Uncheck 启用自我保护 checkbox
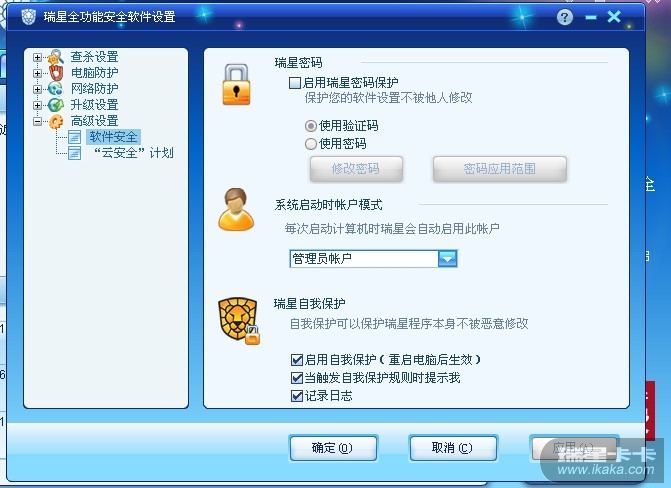Viewport: 671px width, 488px height. point(297,360)
